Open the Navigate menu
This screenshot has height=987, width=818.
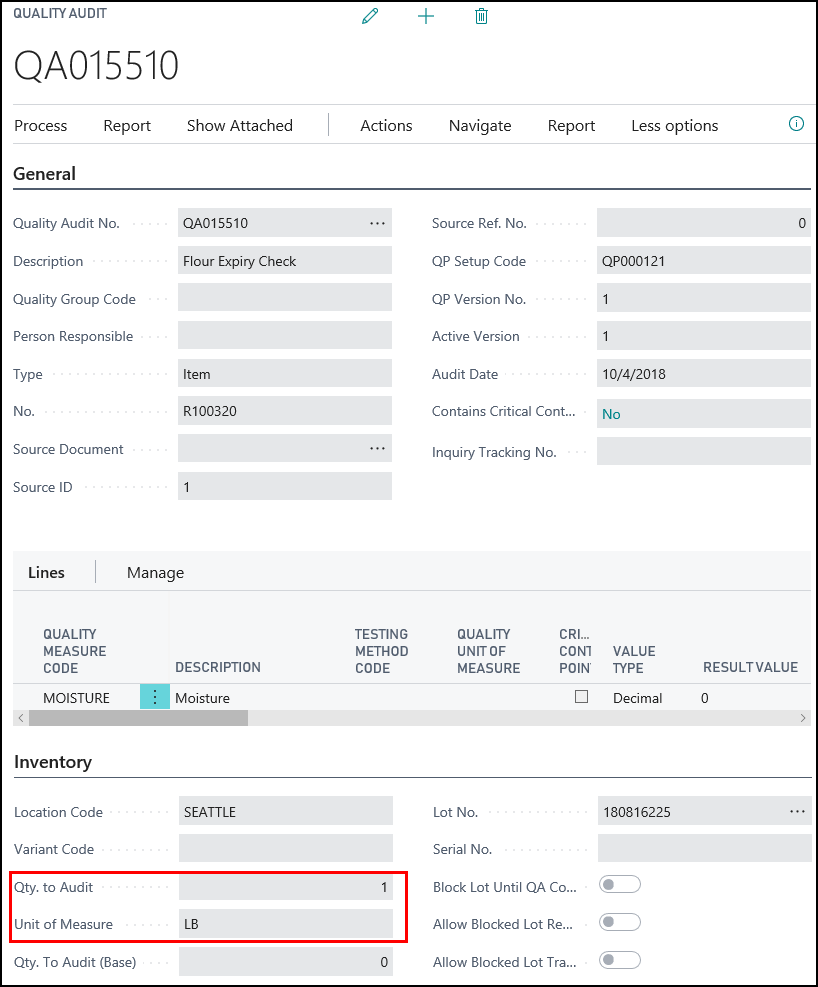pyautogui.click(x=480, y=125)
